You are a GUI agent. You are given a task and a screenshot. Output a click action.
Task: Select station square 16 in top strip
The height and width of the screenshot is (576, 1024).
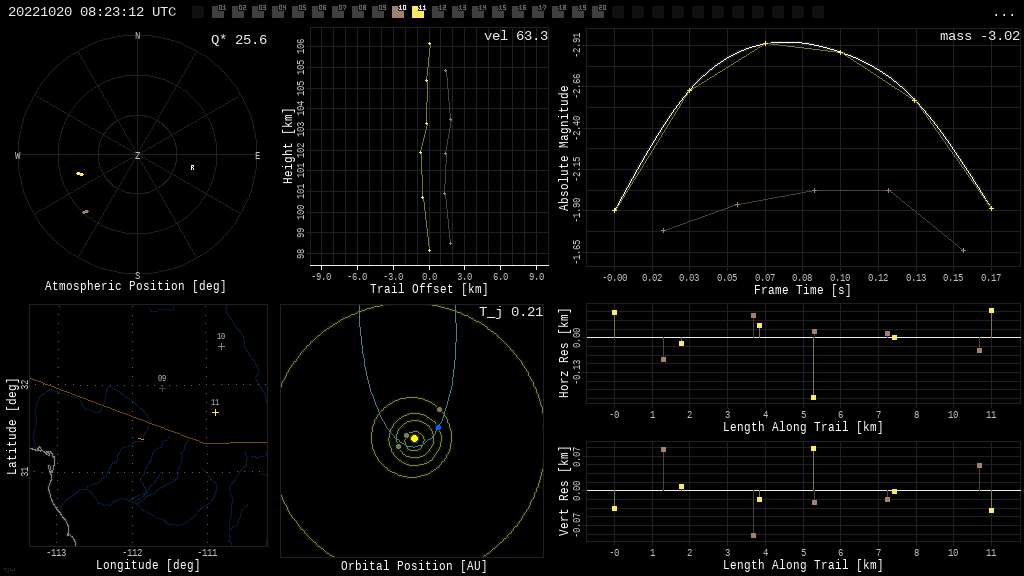tap(517, 12)
